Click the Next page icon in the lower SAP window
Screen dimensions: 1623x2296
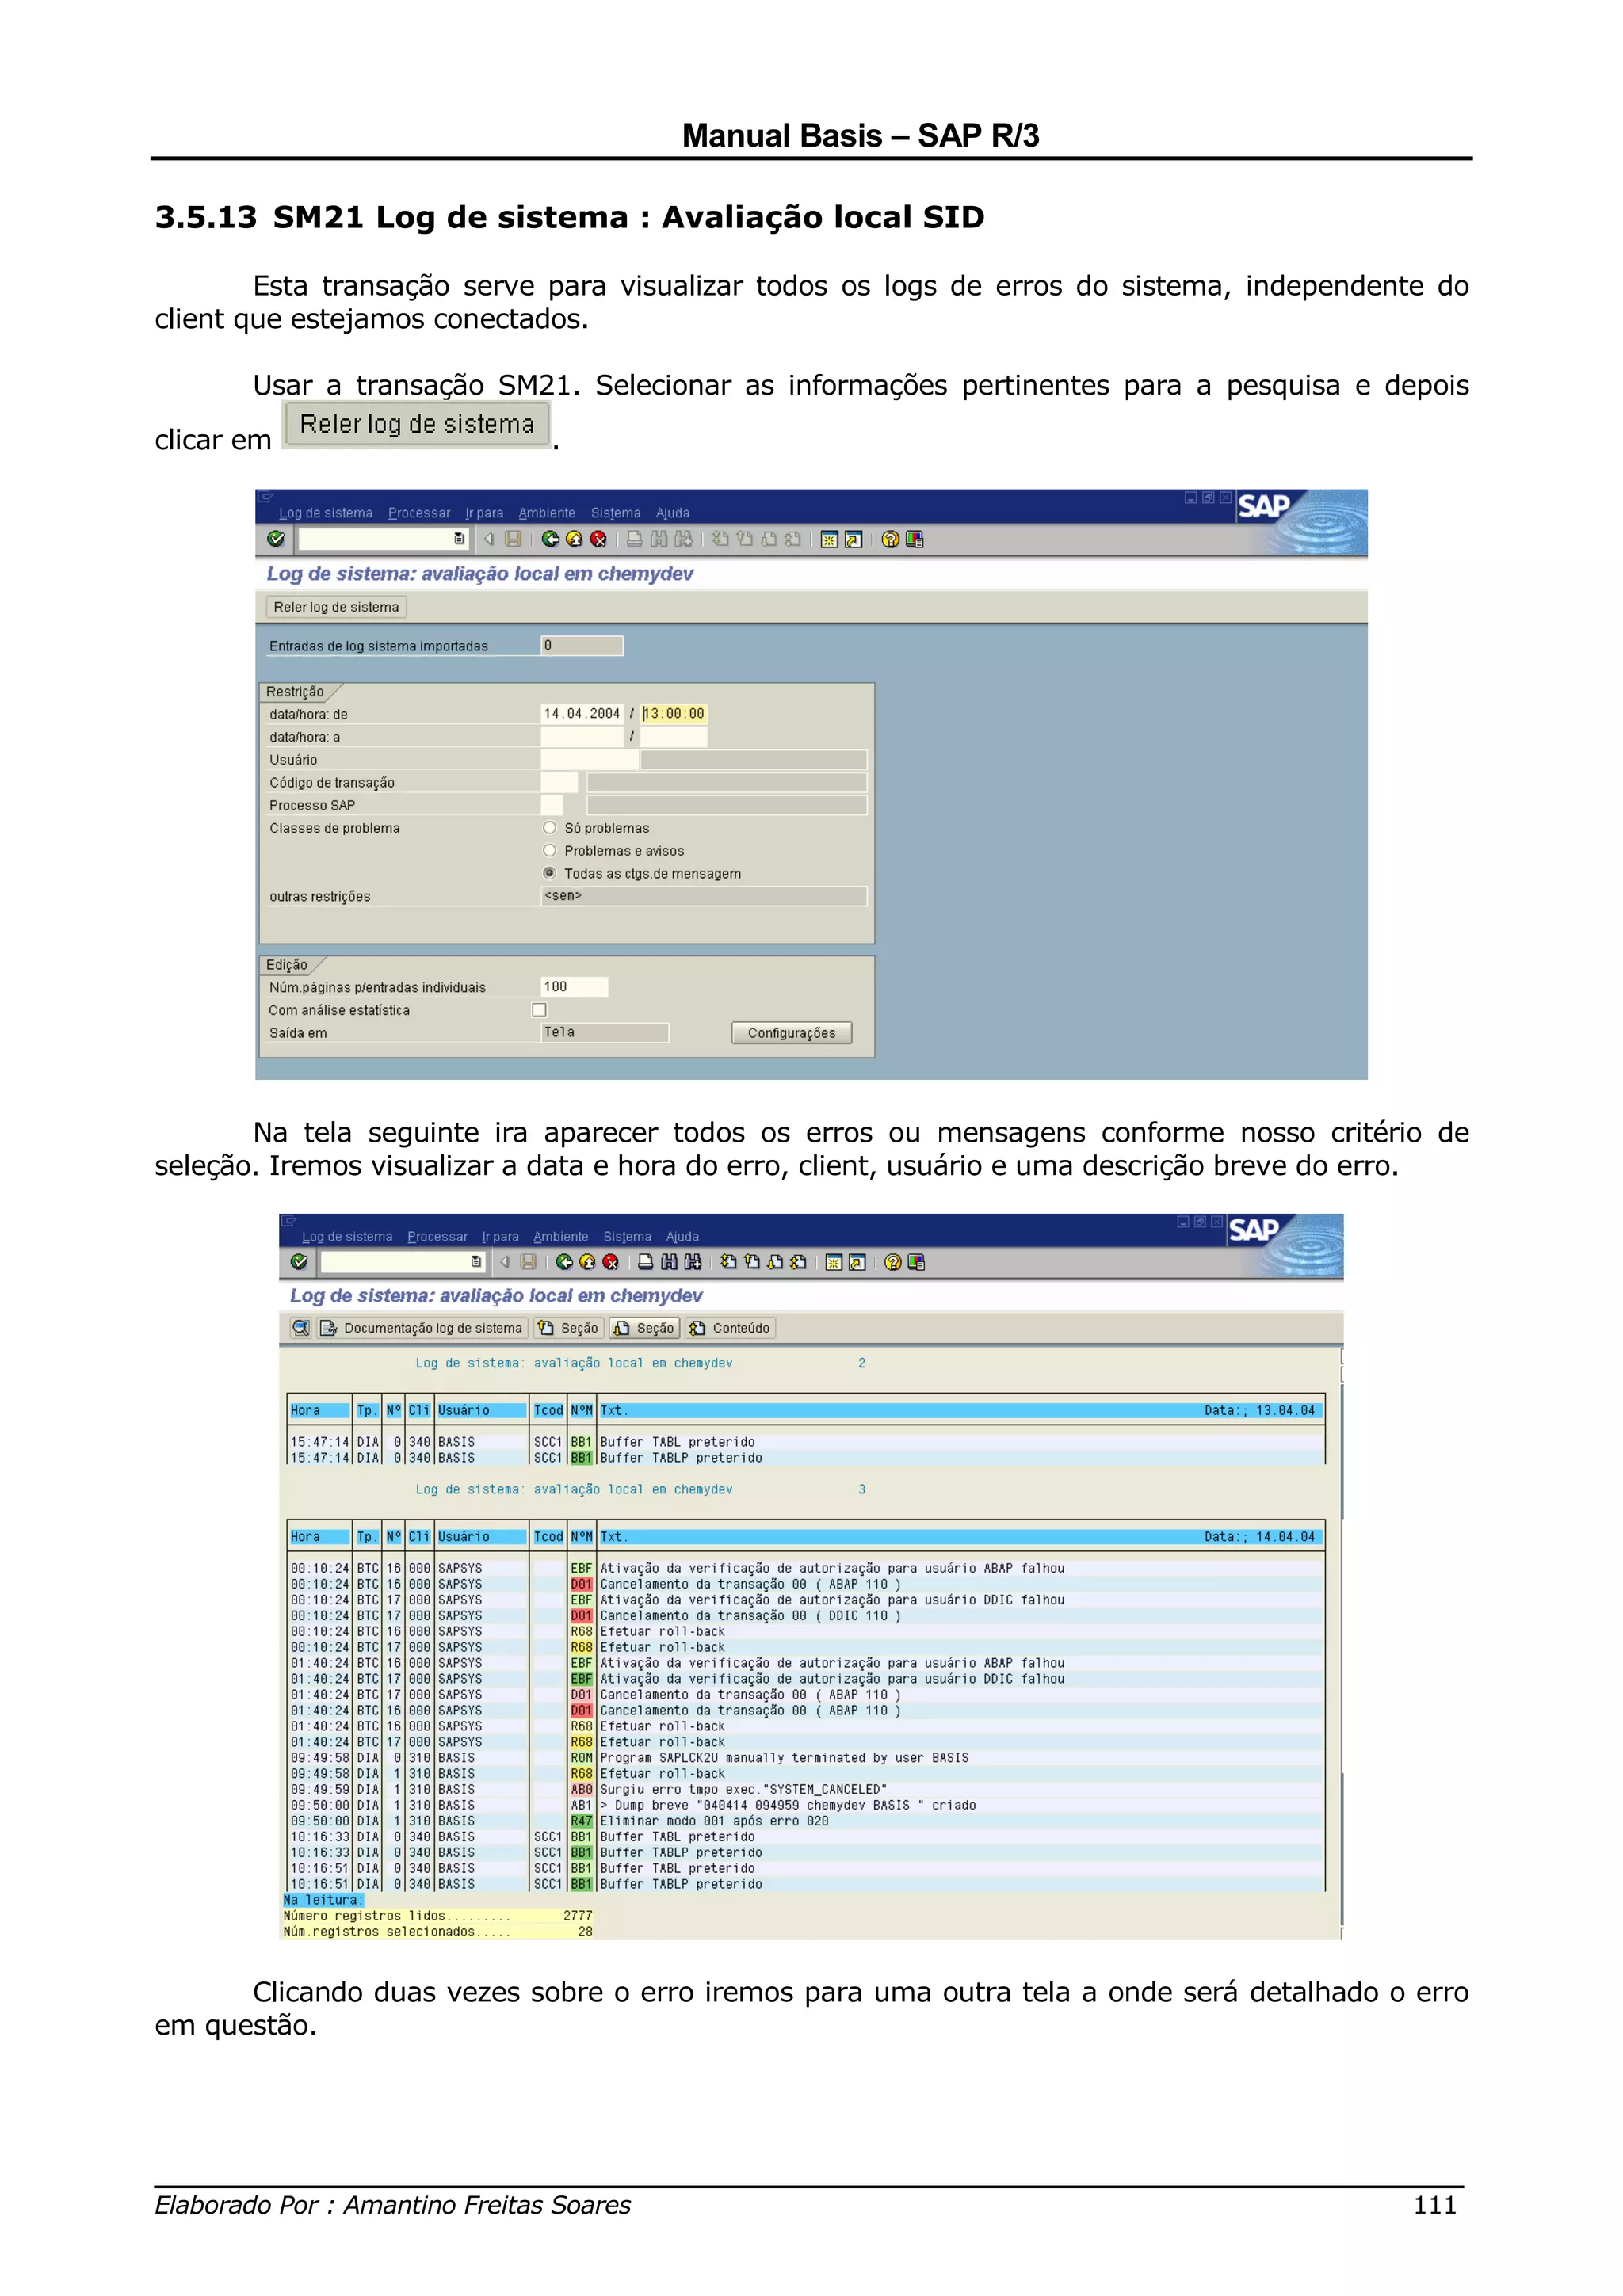[x=775, y=1262]
